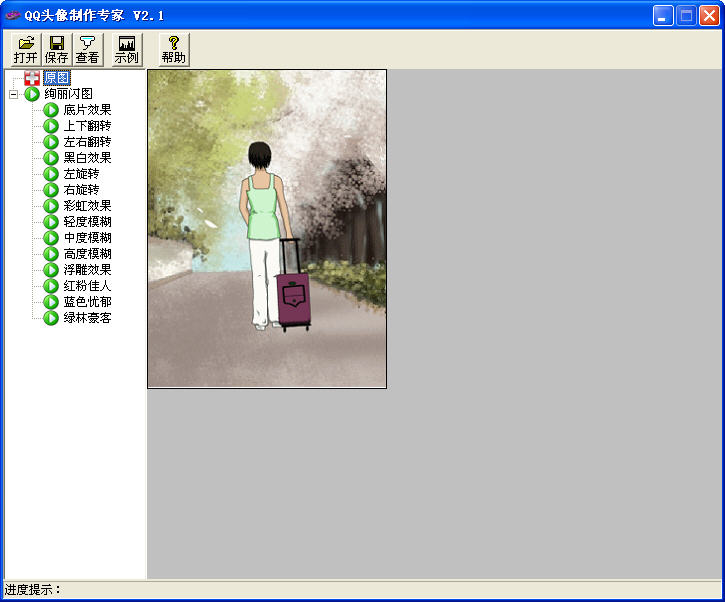The width and height of the screenshot is (725, 602).
Task: Click the 打开 (Open) toolbar button
Action: click(x=26, y=49)
